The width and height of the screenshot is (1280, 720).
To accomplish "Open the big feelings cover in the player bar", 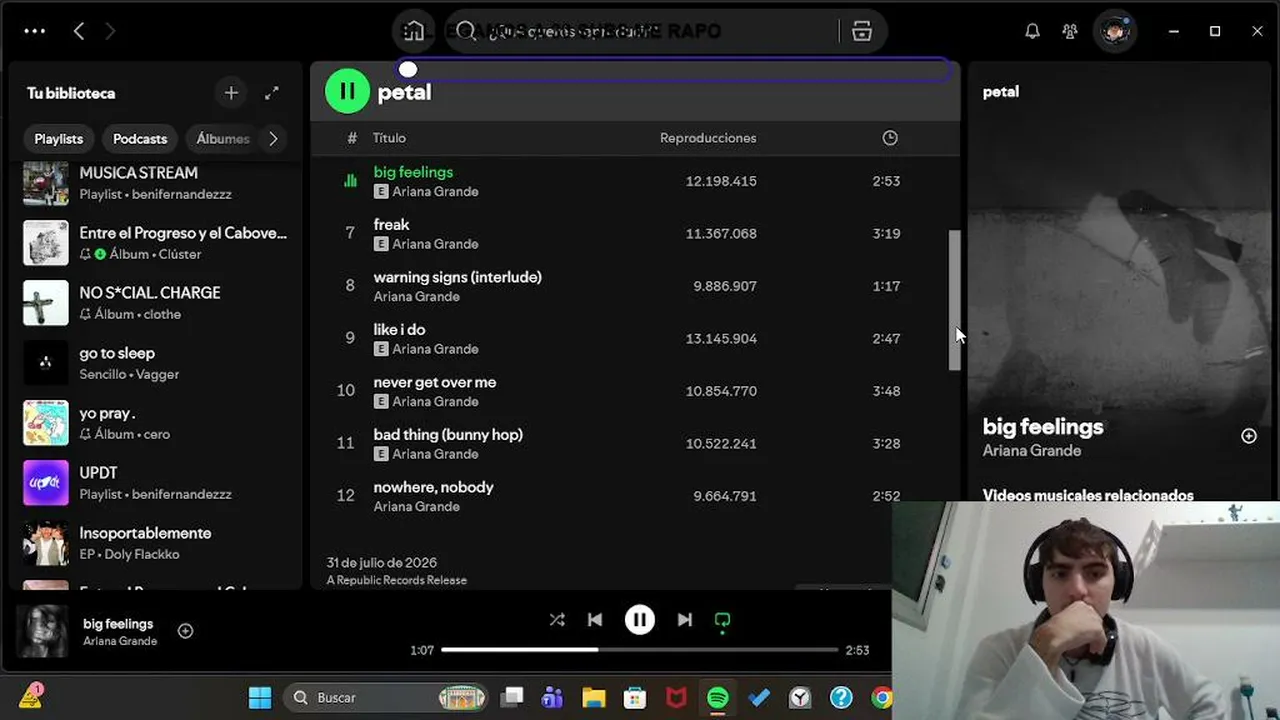I will coord(44,631).
